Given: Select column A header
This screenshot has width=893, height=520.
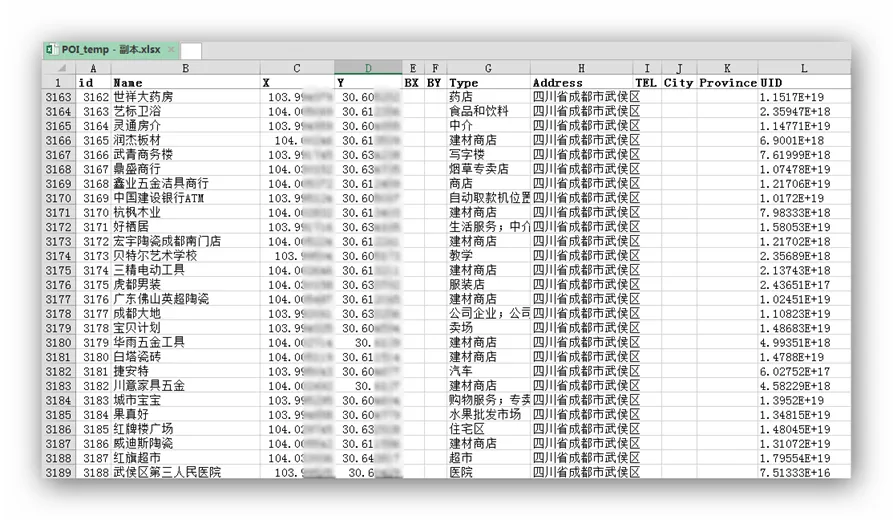Looking at the screenshot, I should point(93,68).
